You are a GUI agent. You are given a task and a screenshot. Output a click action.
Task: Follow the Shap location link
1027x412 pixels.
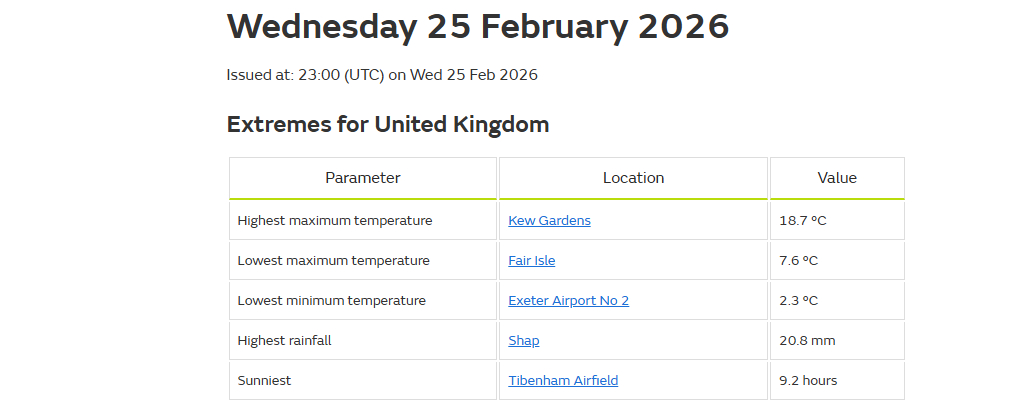click(523, 340)
